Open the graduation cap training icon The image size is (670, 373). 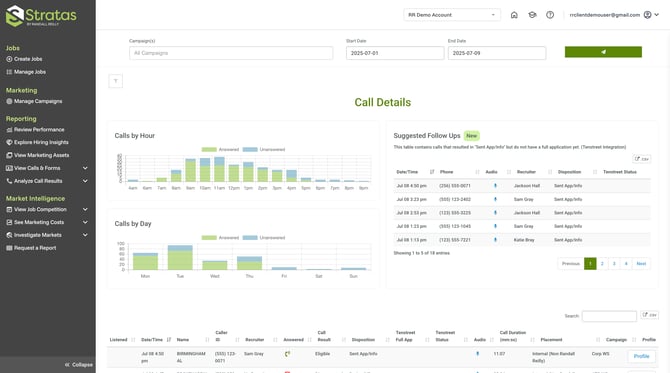pyautogui.click(x=532, y=15)
